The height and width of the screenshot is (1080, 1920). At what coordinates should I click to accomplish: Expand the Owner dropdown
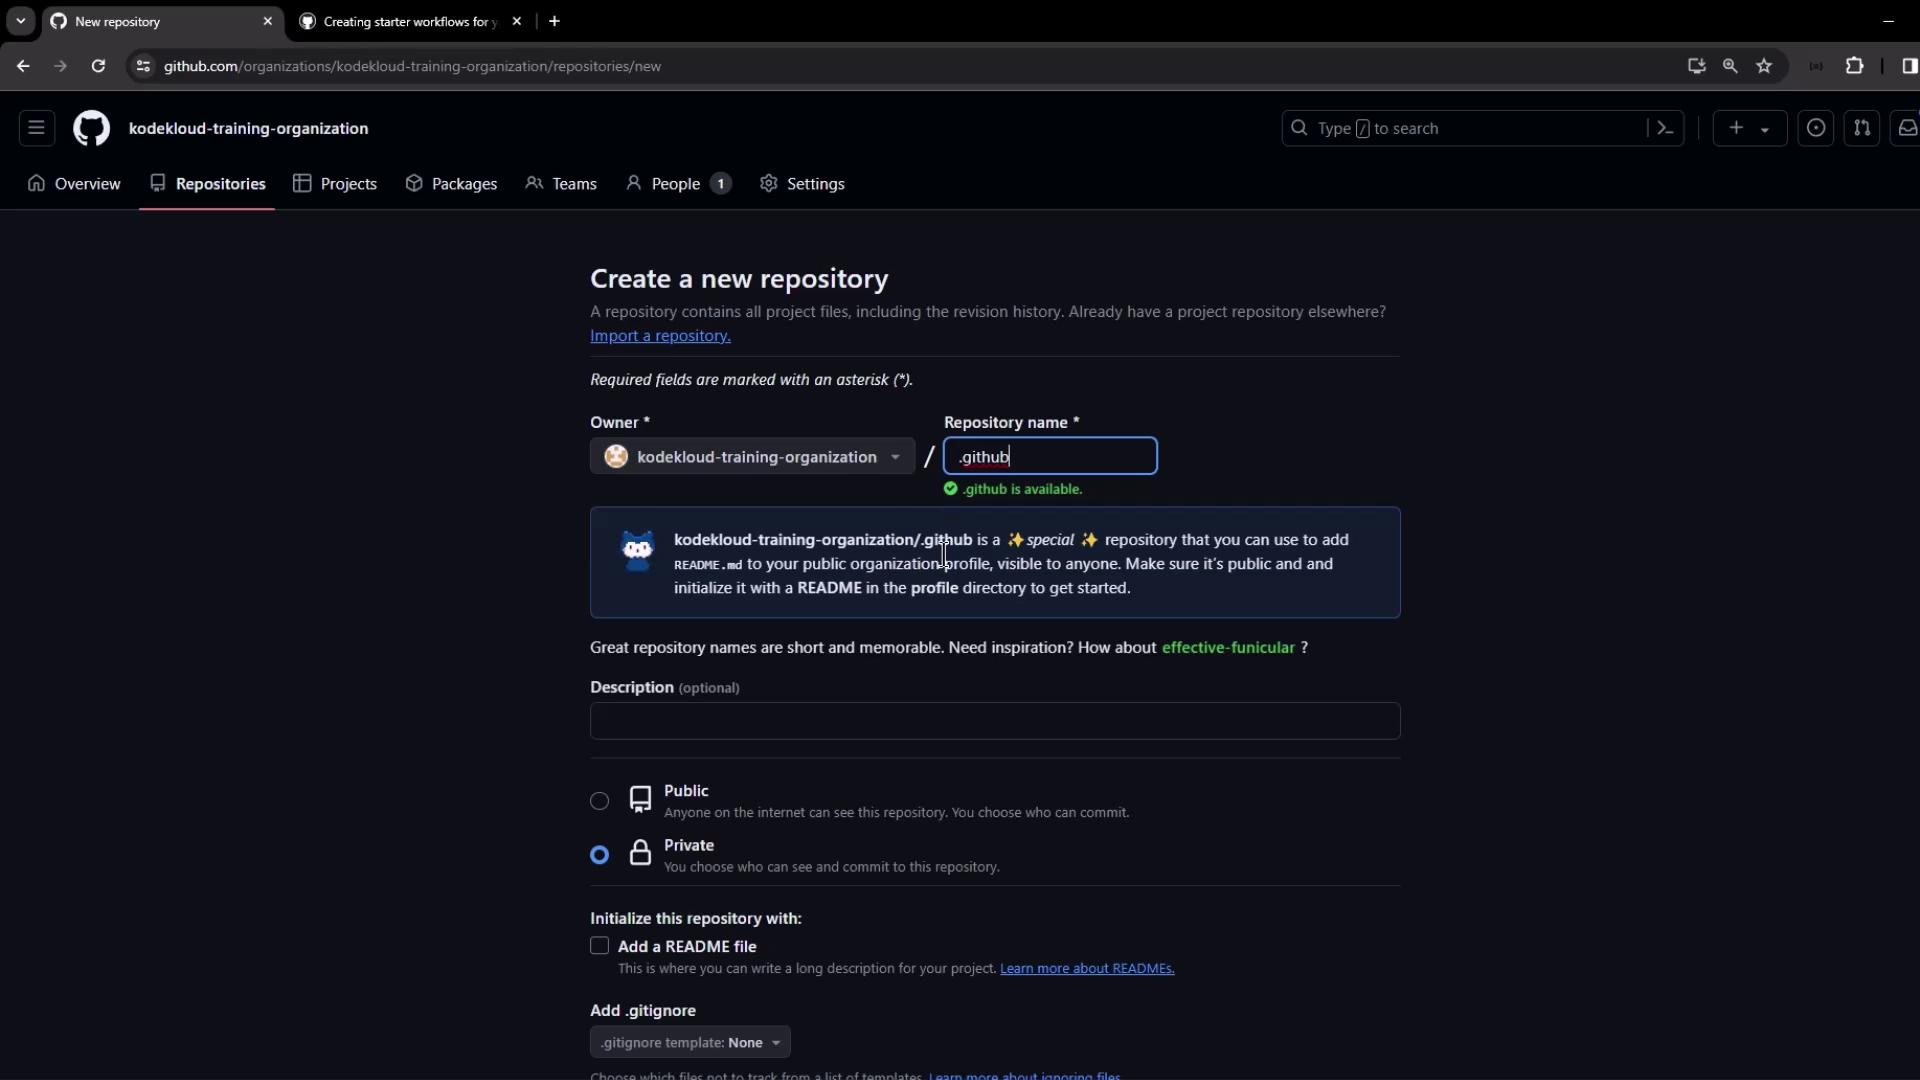point(752,457)
